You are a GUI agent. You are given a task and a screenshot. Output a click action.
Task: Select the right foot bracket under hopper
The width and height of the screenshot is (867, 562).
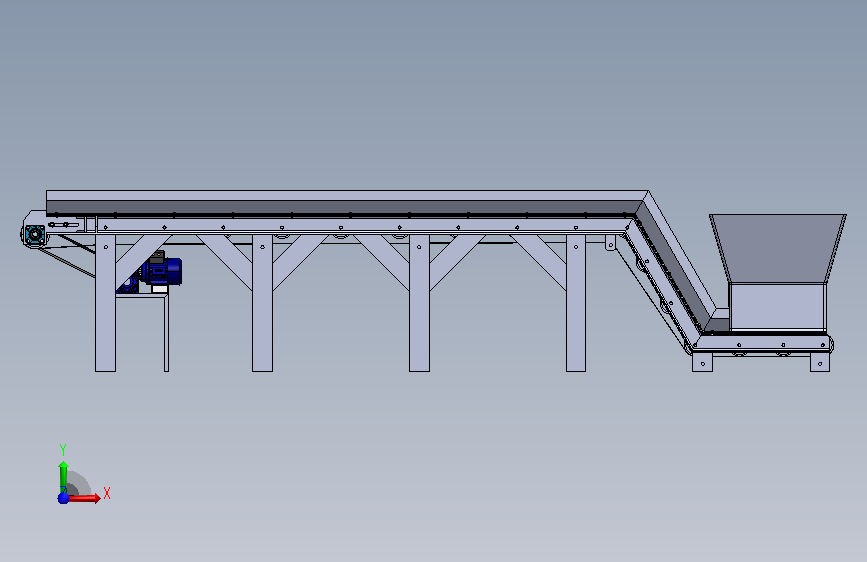(x=819, y=362)
